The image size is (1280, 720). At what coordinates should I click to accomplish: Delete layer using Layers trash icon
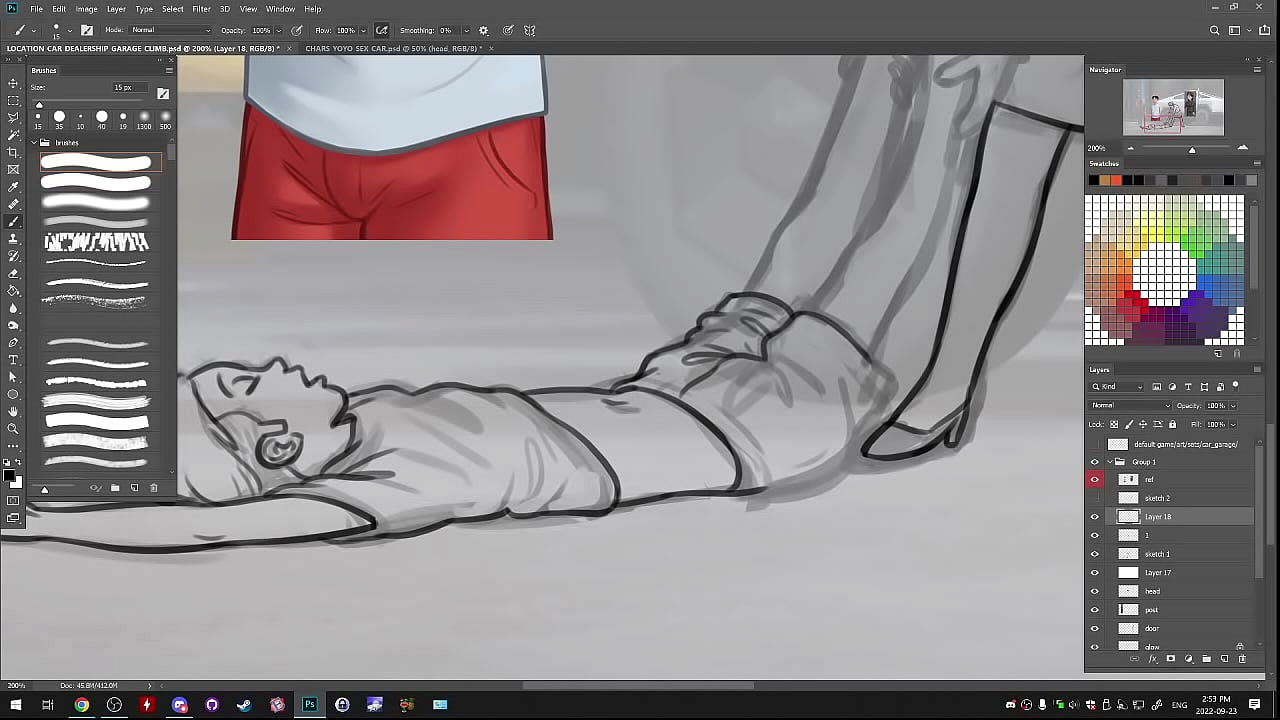[x=1242, y=659]
